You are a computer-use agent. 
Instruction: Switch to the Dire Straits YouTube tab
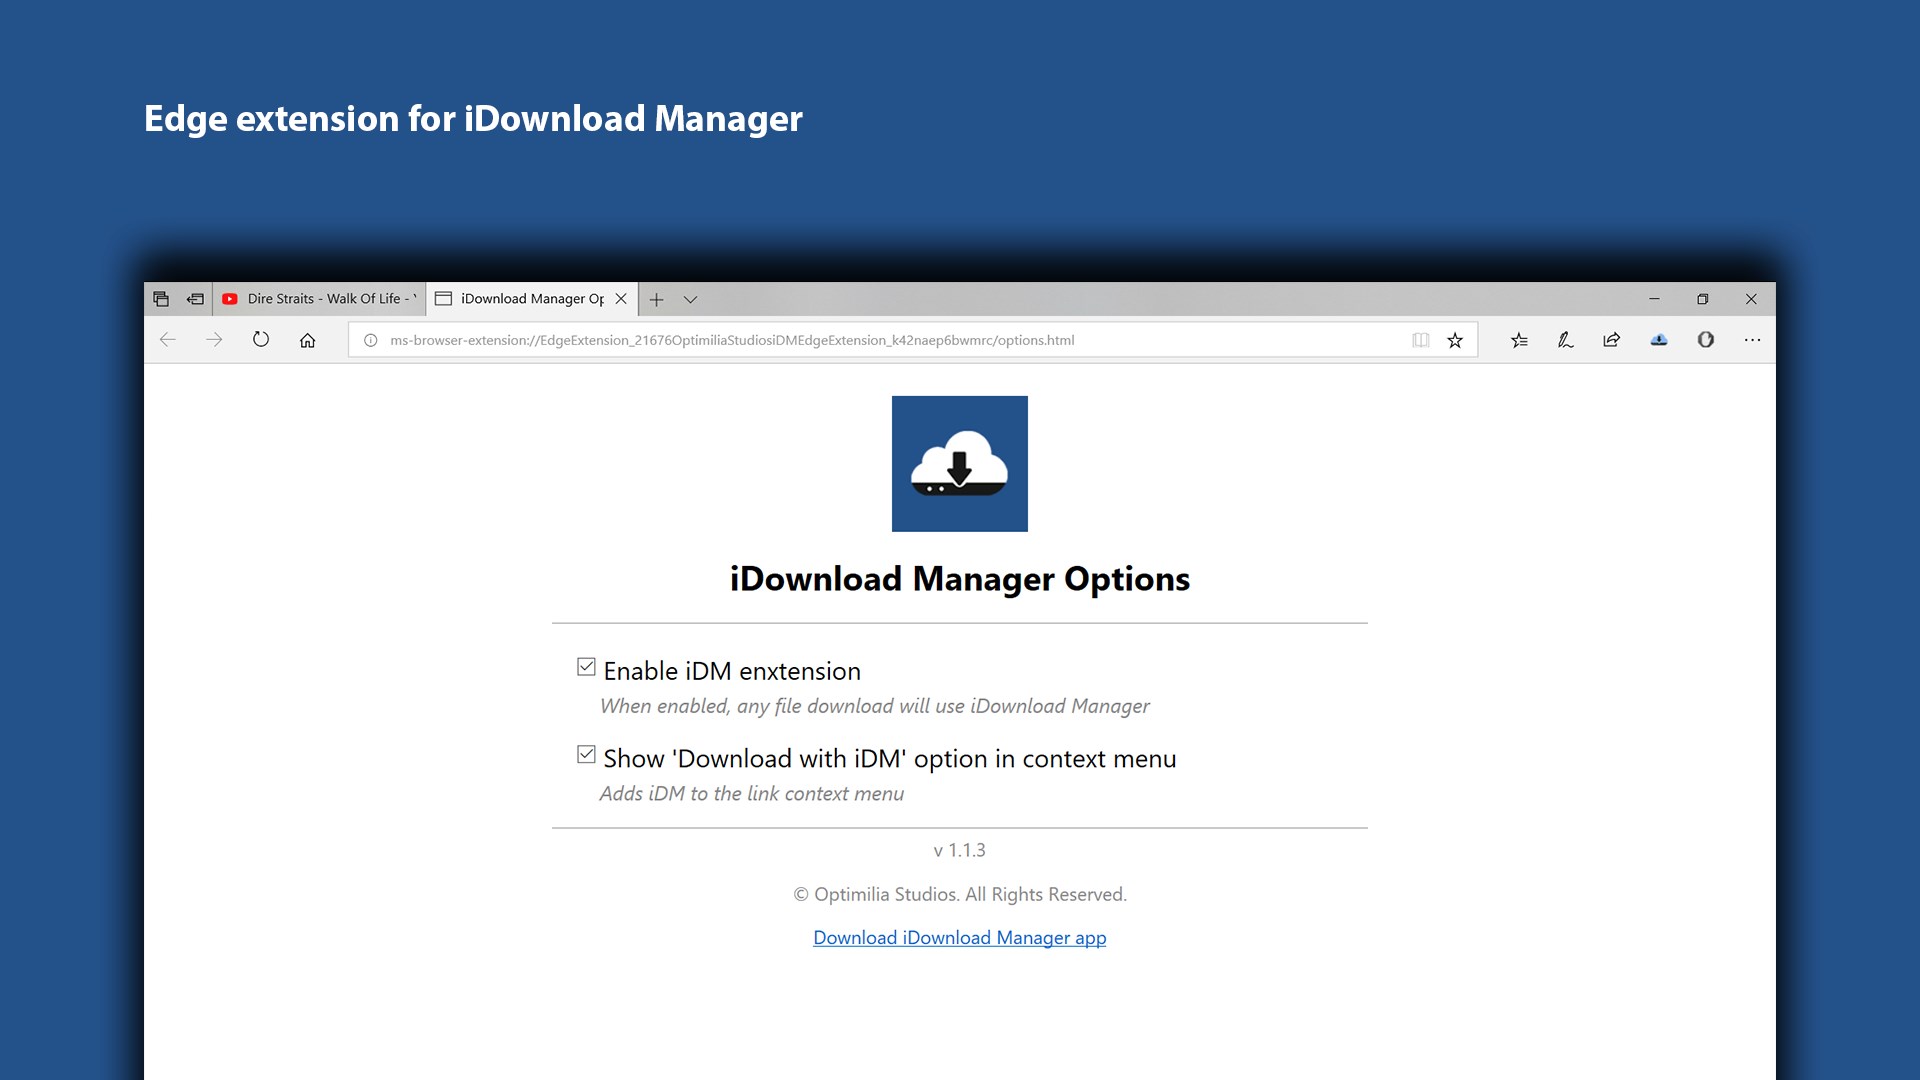point(320,299)
